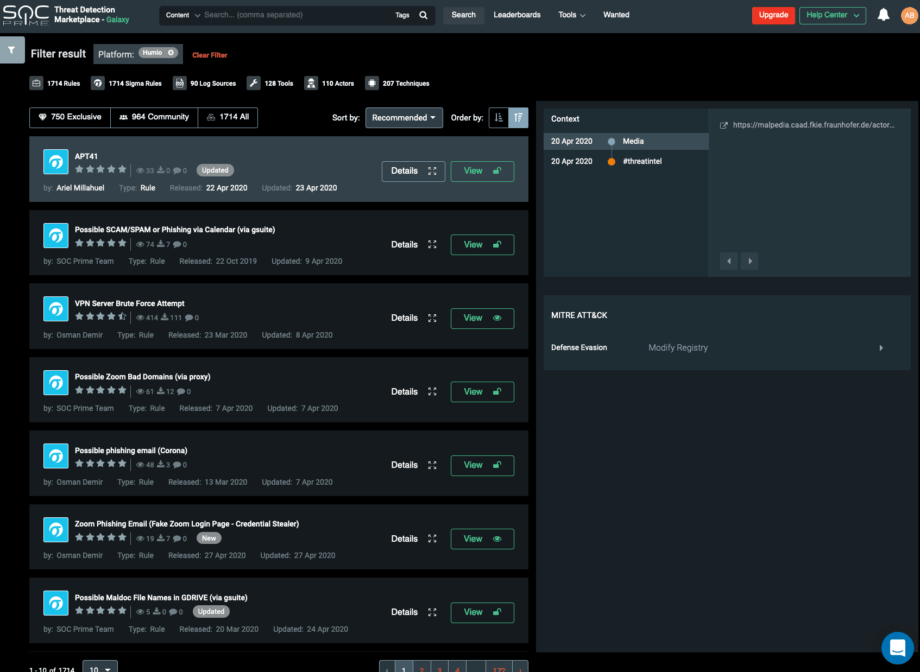View the VPN Server Brute Force Attempt rule
Image resolution: width=920 pixels, height=672 pixels.
(x=482, y=318)
